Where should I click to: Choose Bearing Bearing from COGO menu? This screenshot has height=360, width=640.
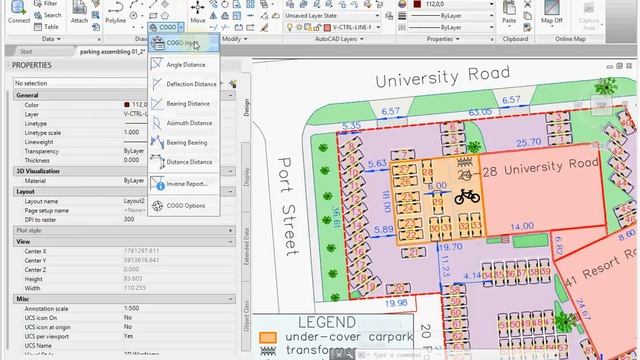click(x=184, y=142)
